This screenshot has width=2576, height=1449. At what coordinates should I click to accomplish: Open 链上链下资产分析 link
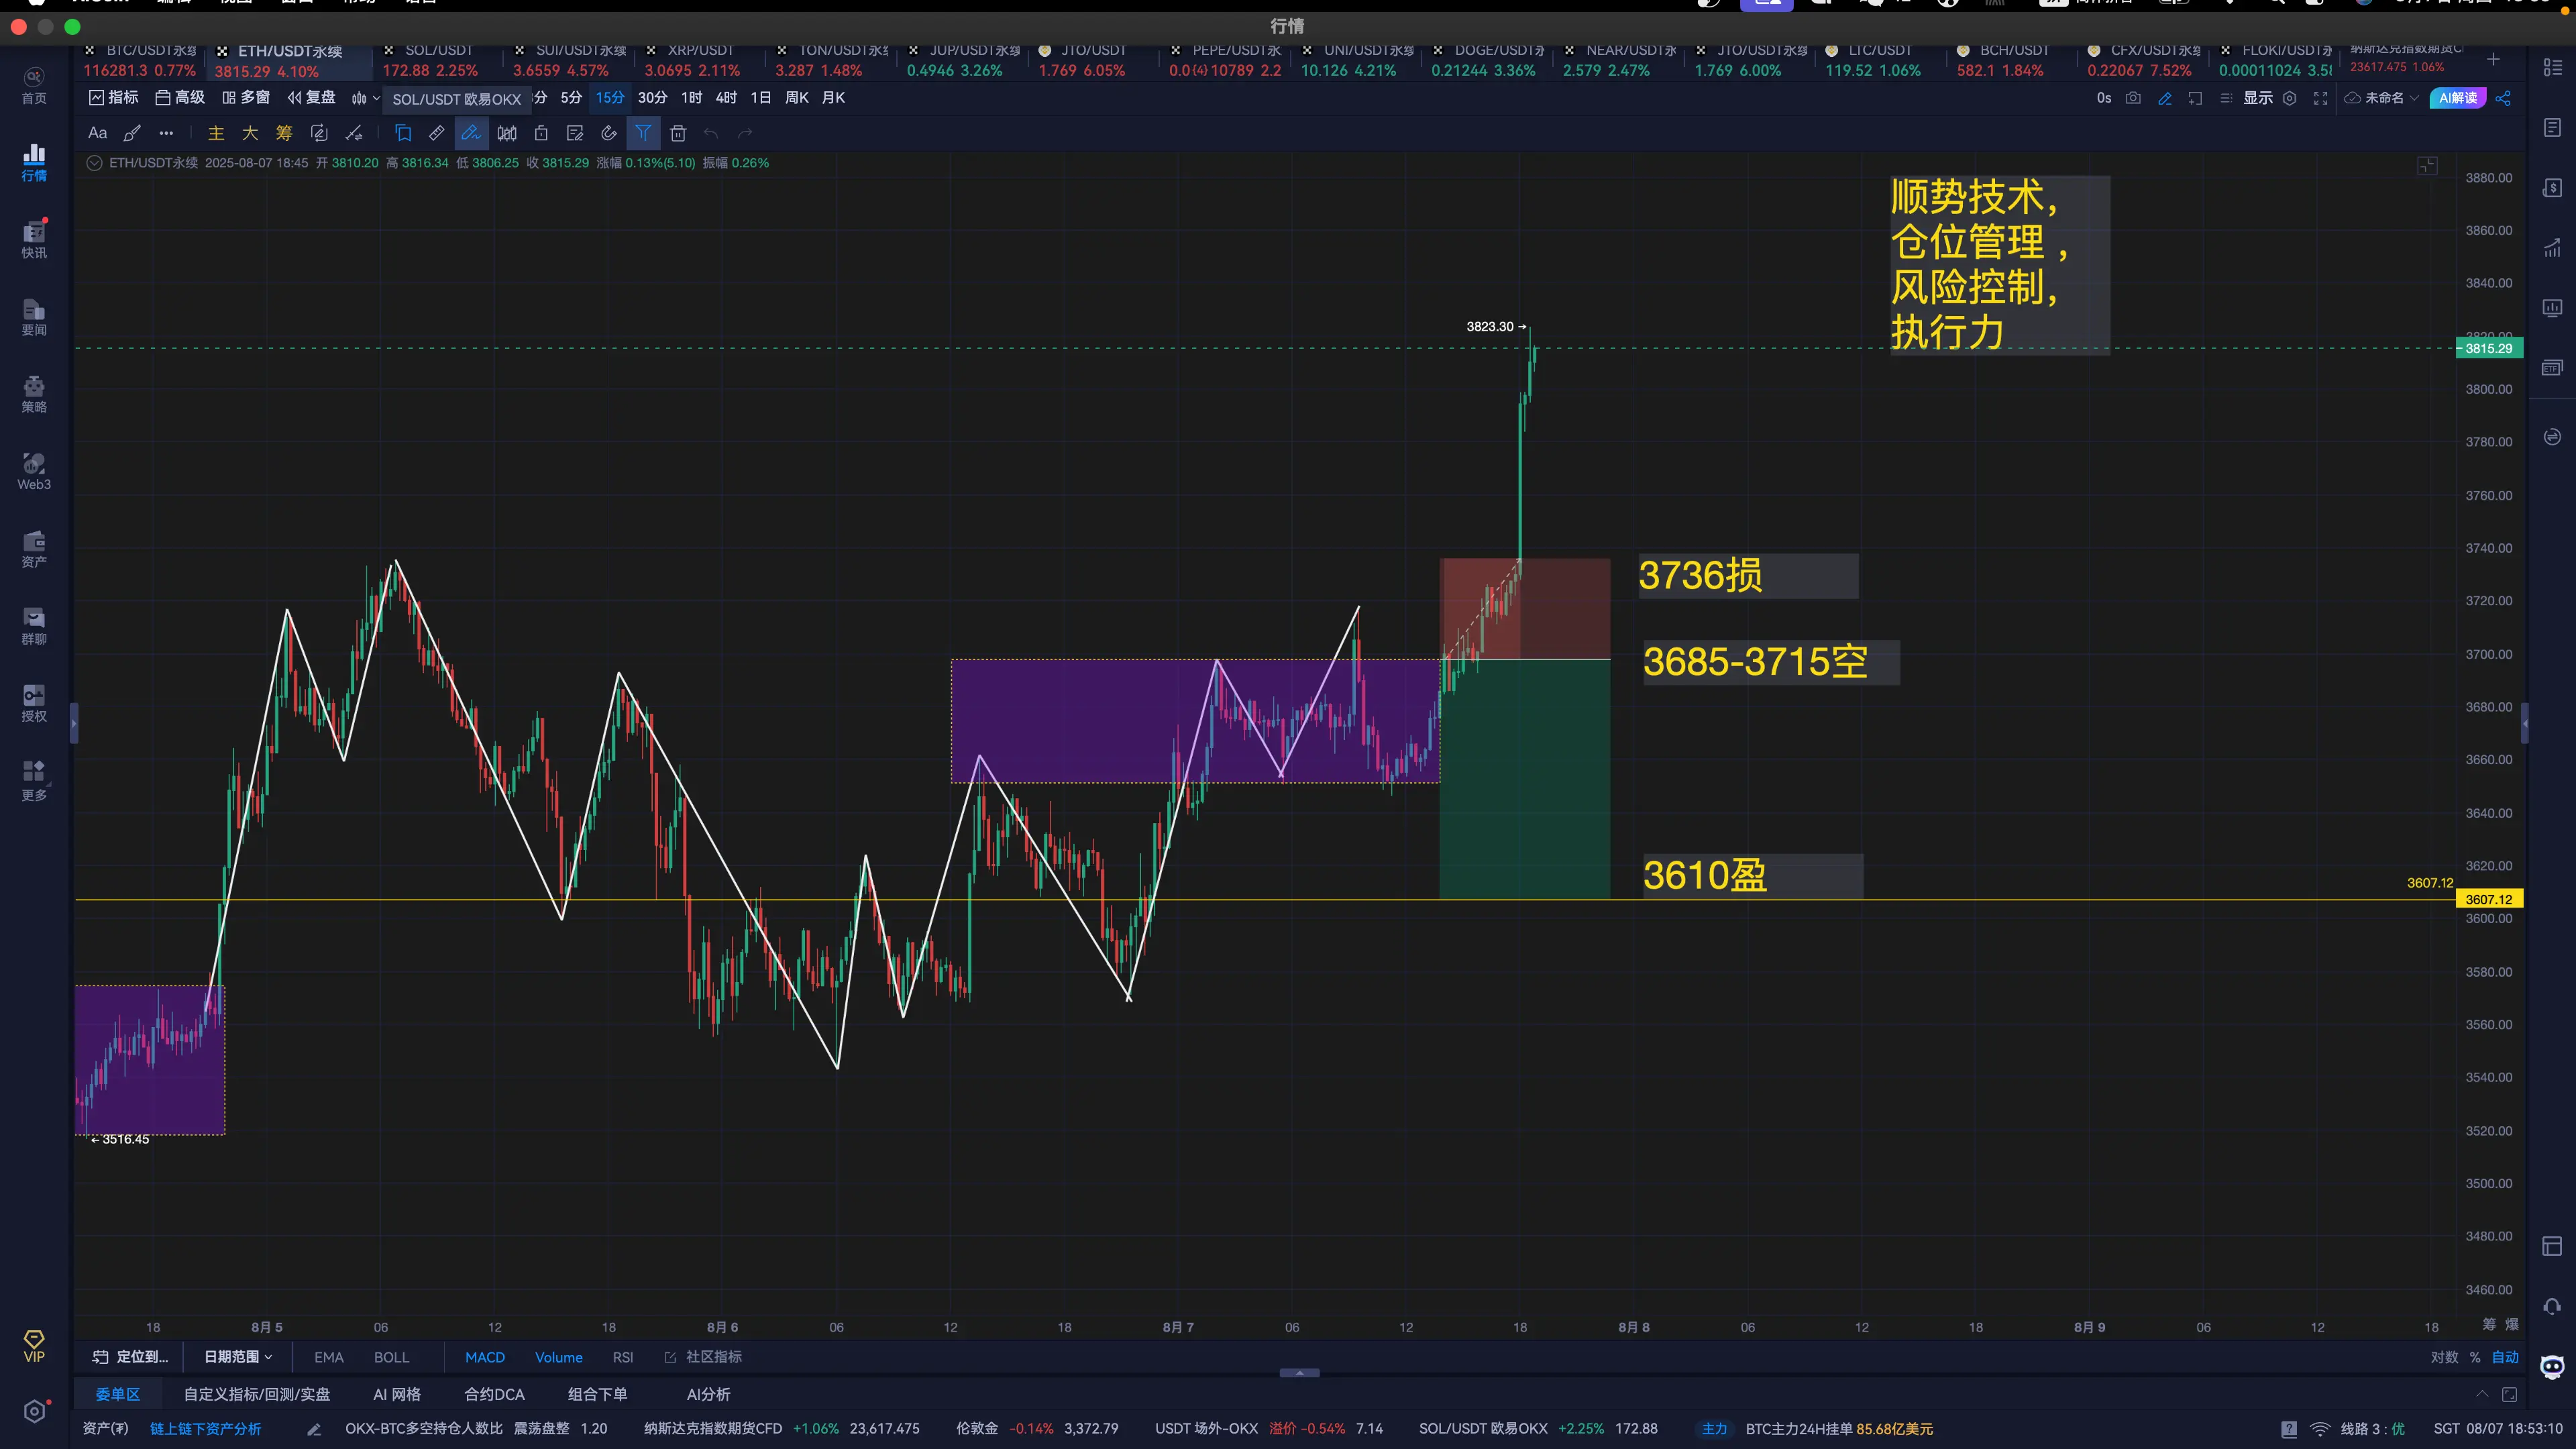click(x=206, y=1429)
